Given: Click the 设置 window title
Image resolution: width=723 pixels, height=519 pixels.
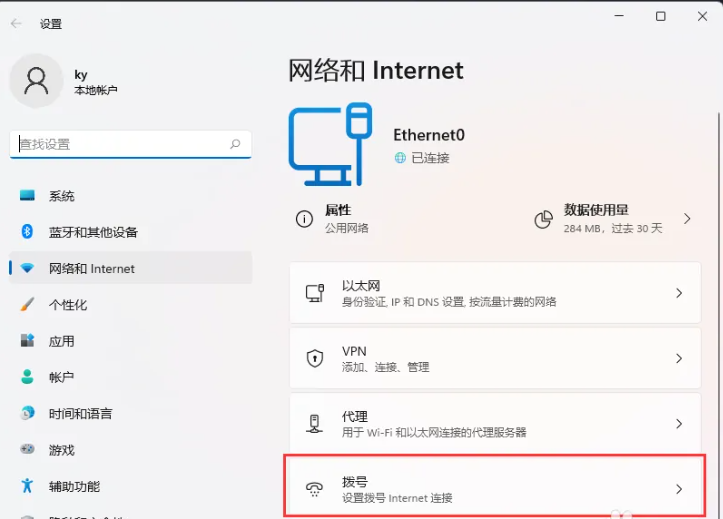Looking at the screenshot, I should pos(51,24).
